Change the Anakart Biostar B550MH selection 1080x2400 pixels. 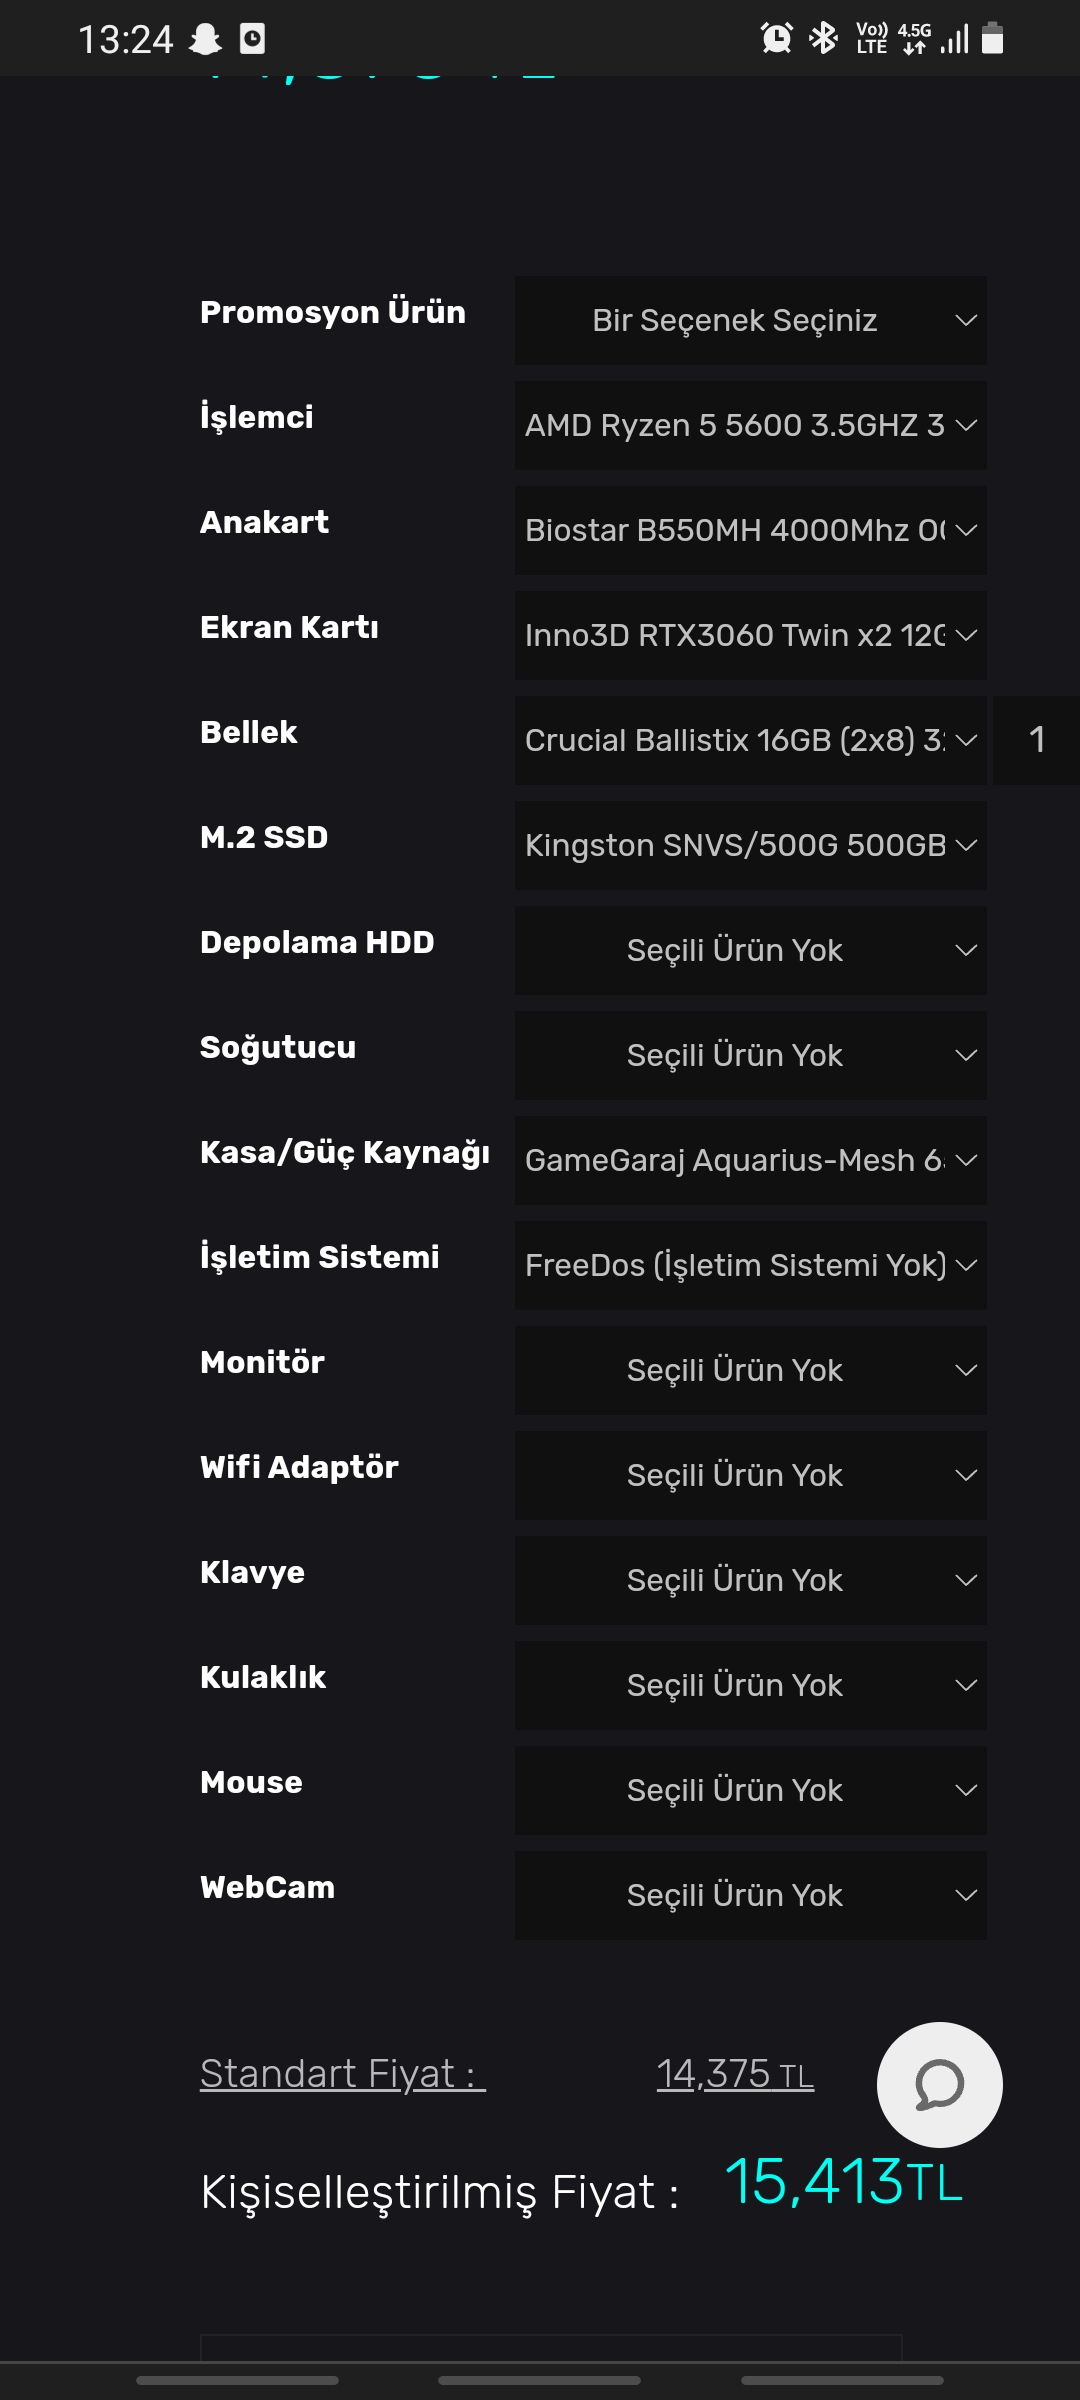coord(750,530)
